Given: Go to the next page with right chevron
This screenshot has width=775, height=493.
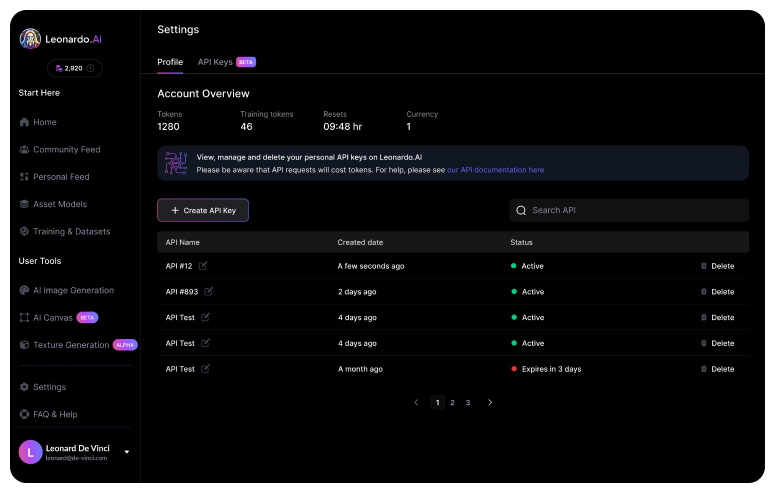Looking at the screenshot, I should point(490,403).
